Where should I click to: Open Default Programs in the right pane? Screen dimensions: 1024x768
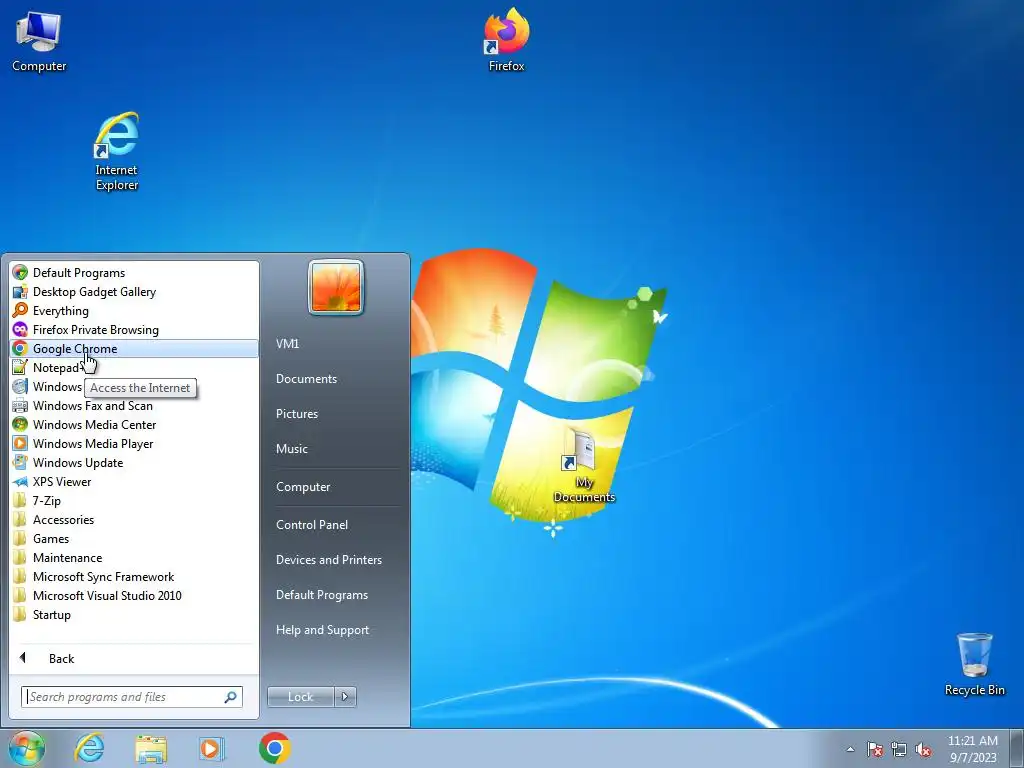[334, 595]
